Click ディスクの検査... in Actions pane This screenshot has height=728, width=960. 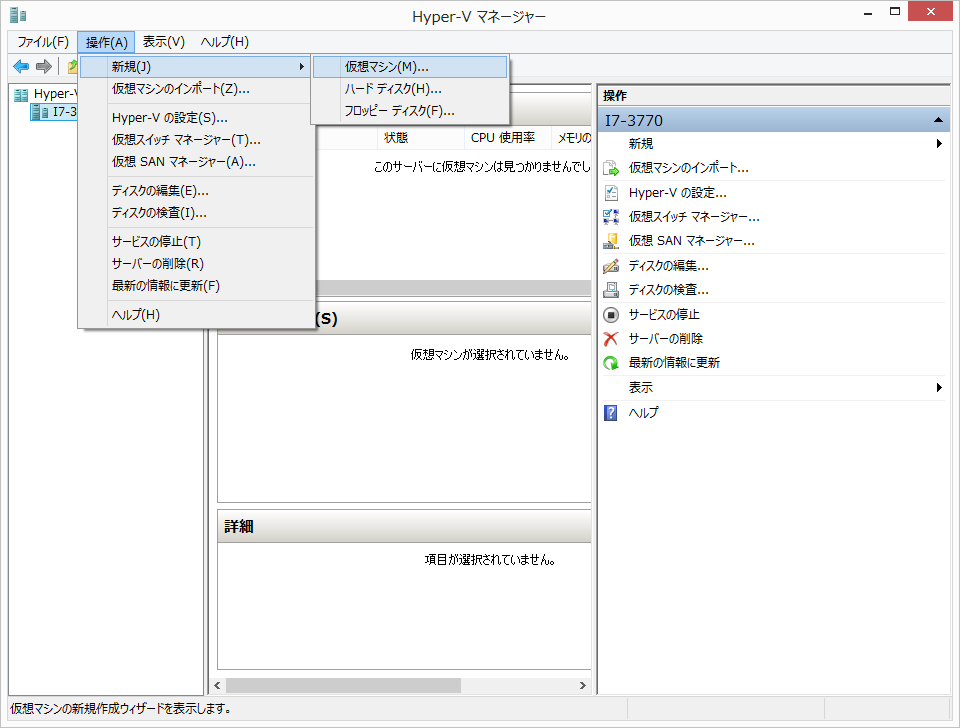(x=668, y=290)
